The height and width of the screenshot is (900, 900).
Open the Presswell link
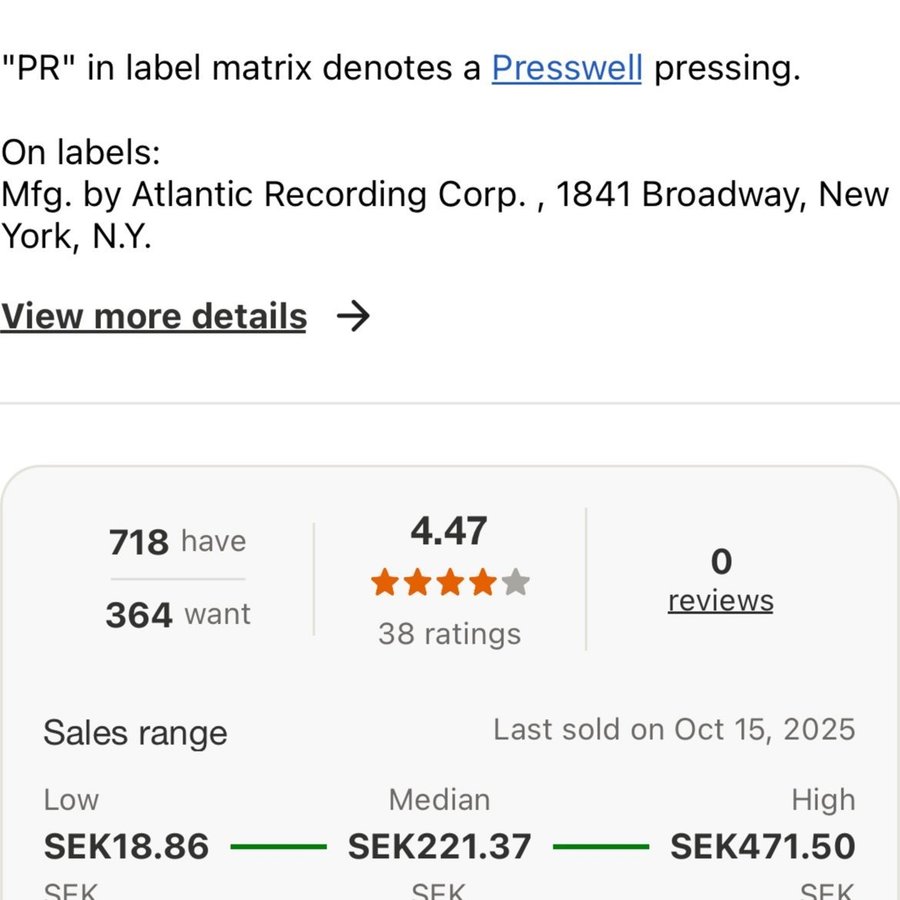tap(566, 69)
